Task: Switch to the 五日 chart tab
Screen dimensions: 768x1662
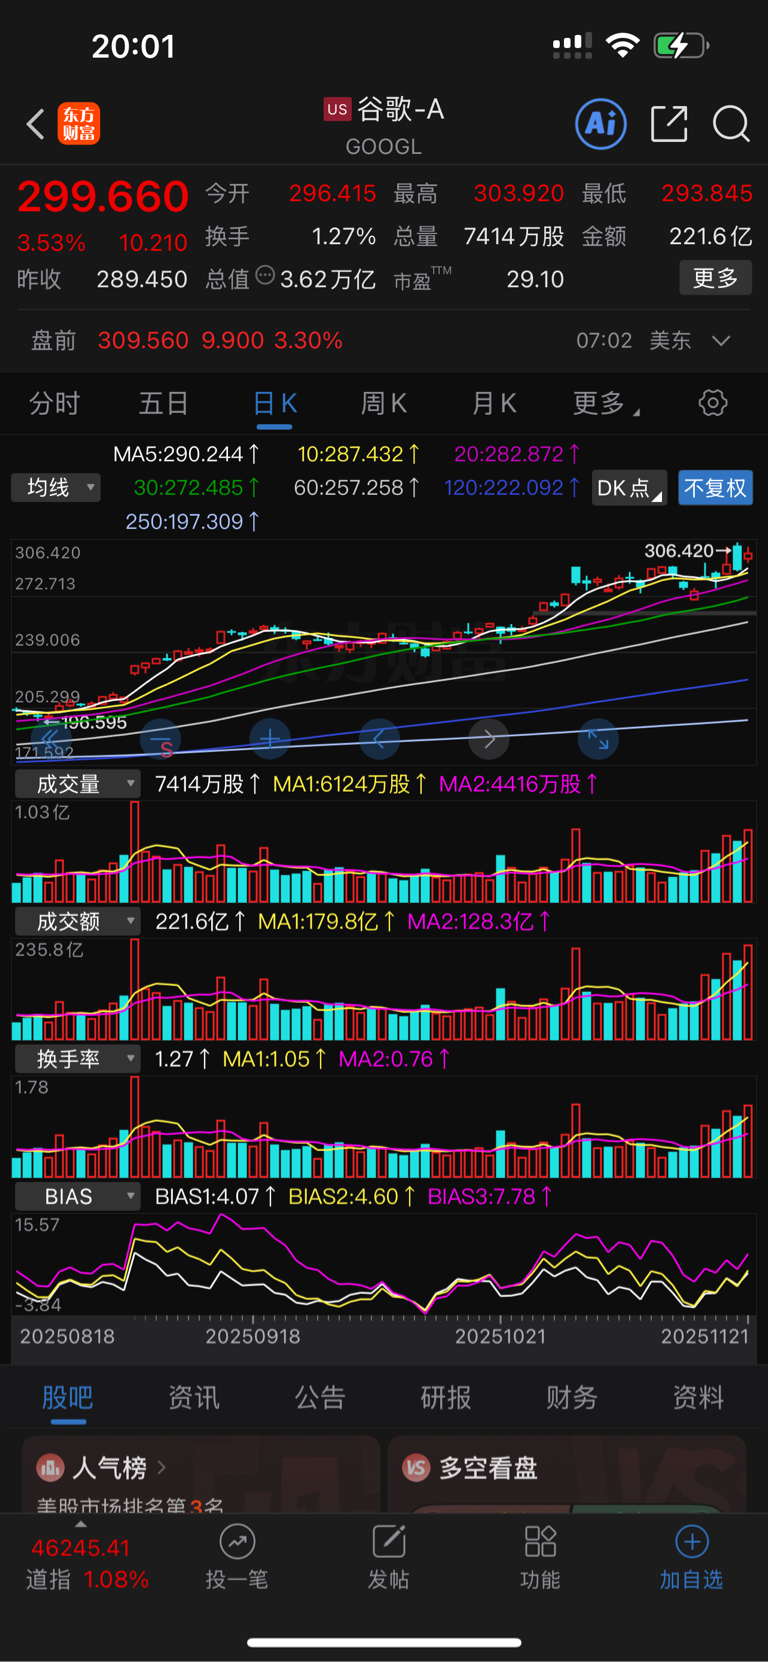Action: (x=163, y=403)
